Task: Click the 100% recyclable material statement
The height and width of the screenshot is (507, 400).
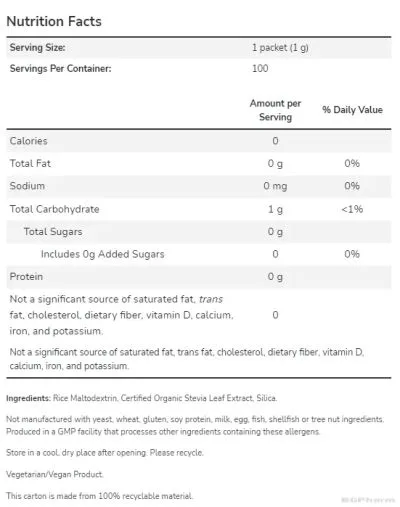Action: pyautogui.click(x=99, y=496)
